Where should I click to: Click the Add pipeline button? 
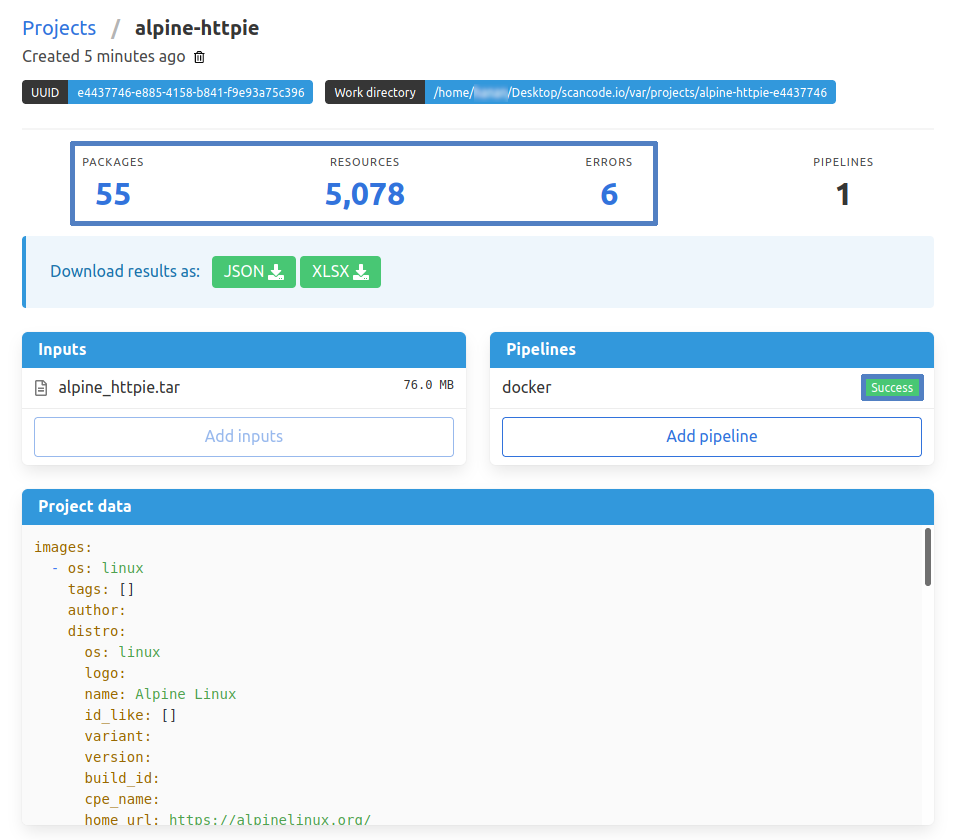tap(712, 436)
